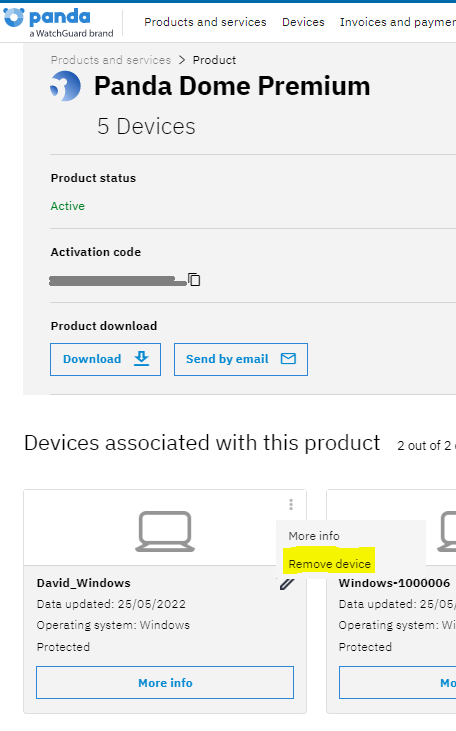Viewport: 456px width, 731px height.
Task: Click laptop icon on Windows-1000006 card
Action: (447, 531)
